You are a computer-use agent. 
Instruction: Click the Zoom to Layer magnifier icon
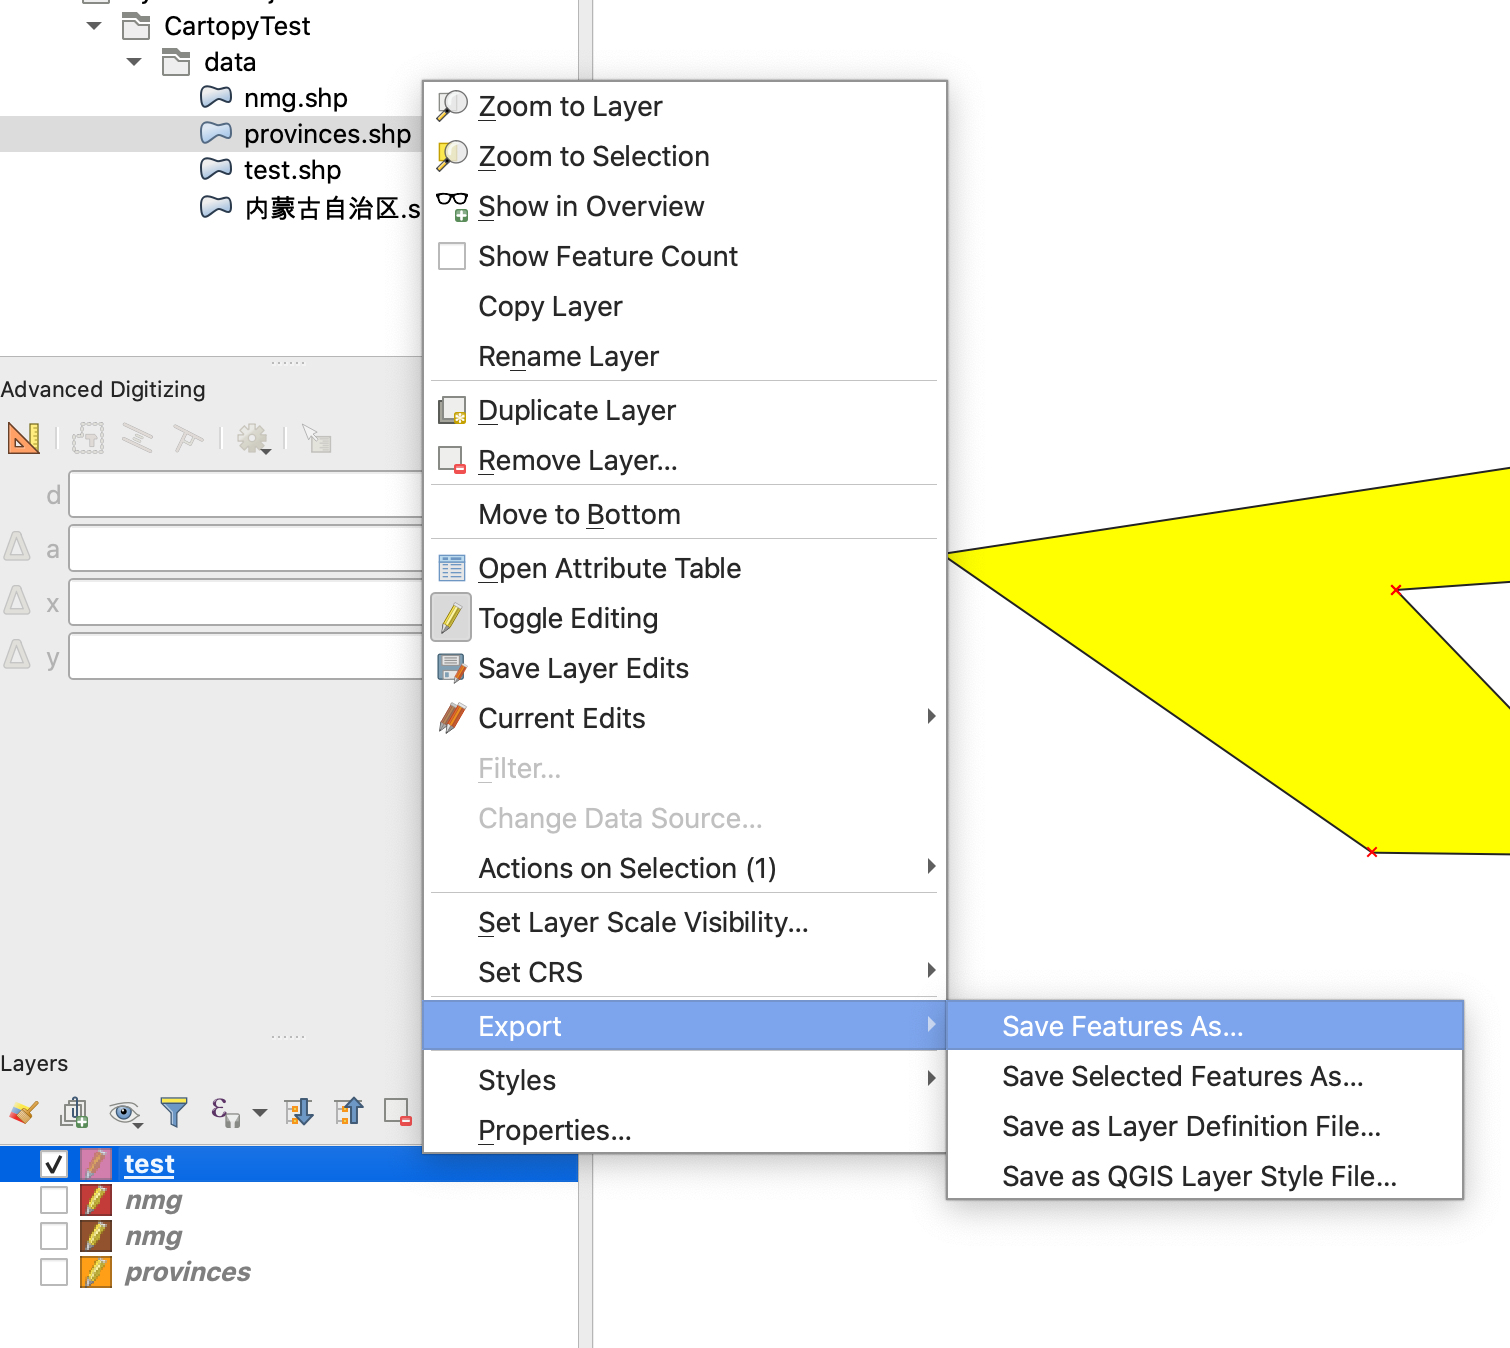452,106
